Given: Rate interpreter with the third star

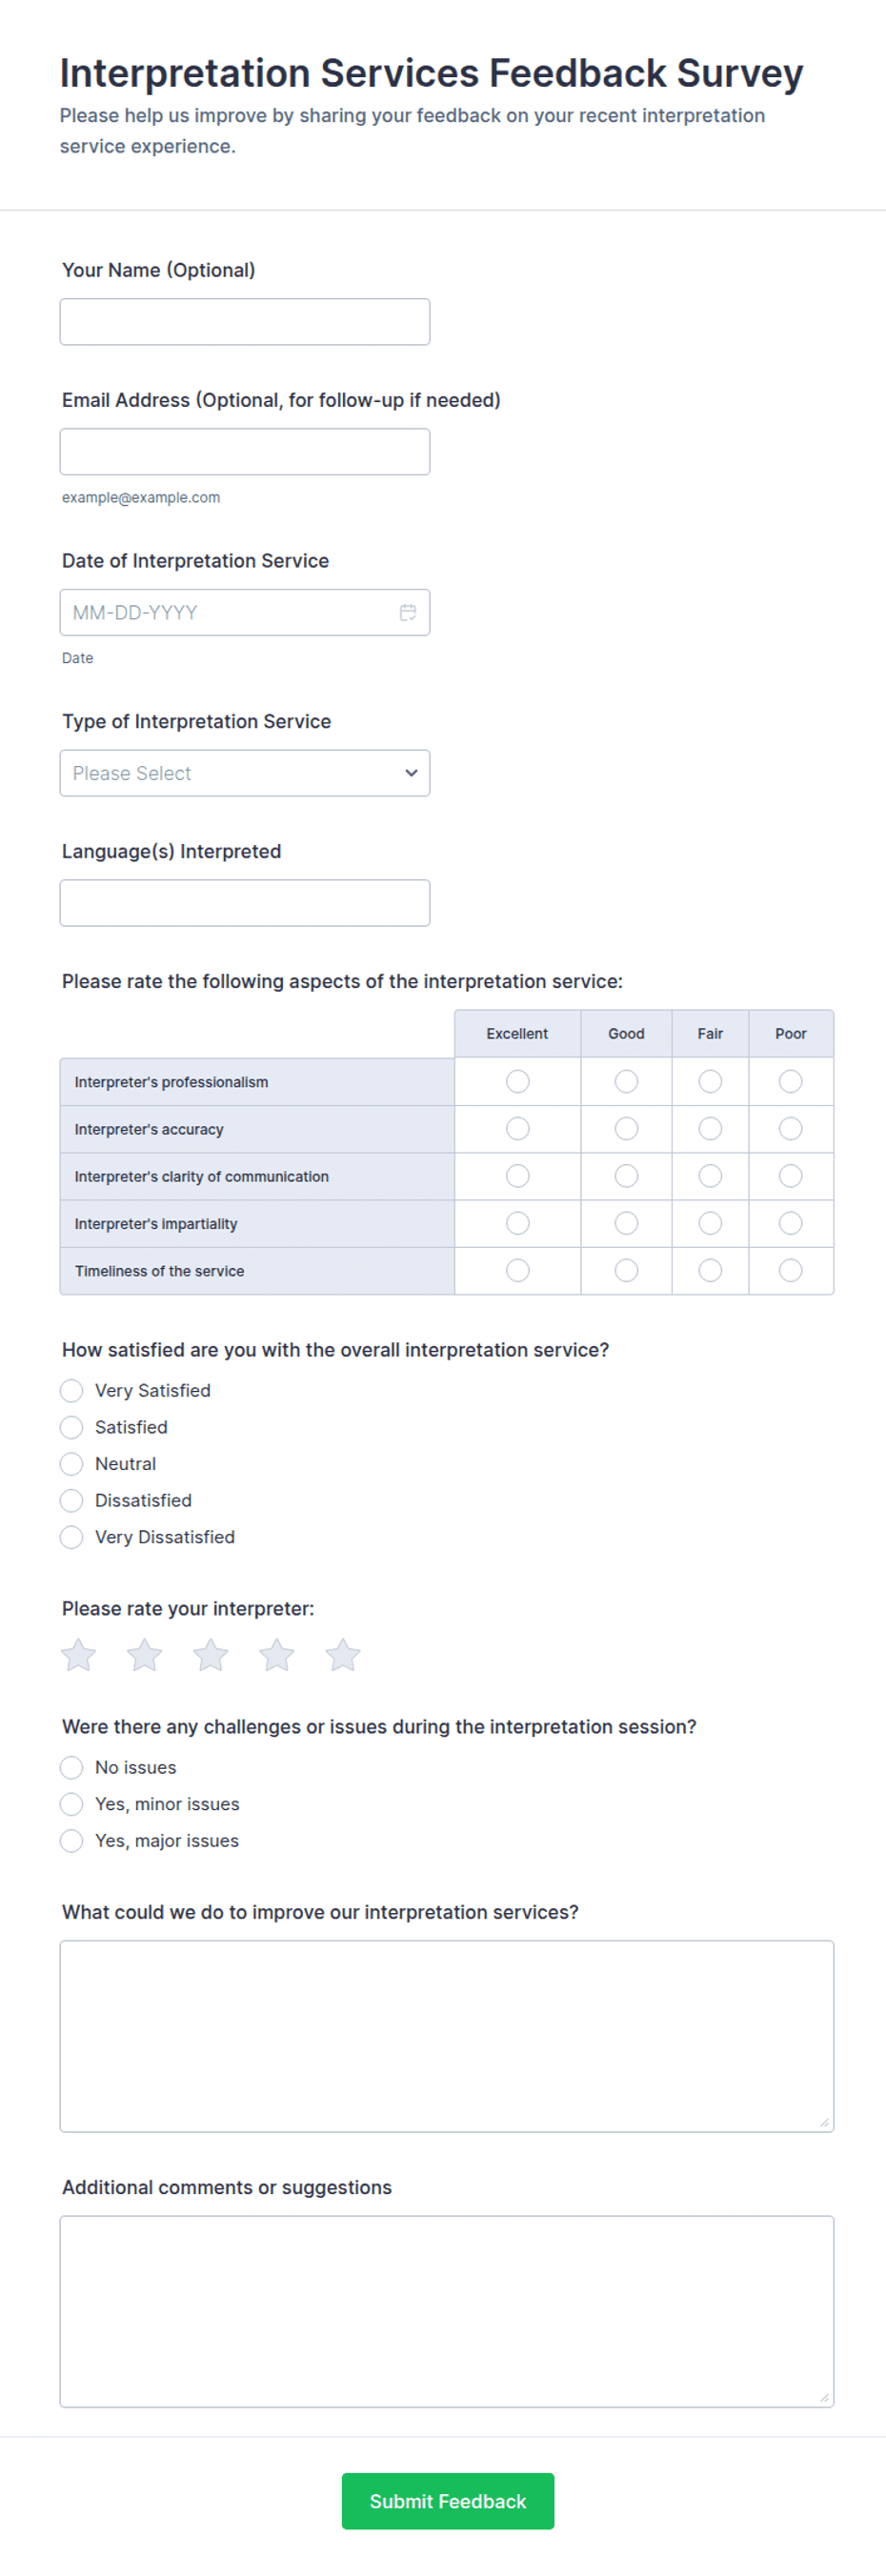Looking at the screenshot, I should pyautogui.click(x=210, y=1655).
